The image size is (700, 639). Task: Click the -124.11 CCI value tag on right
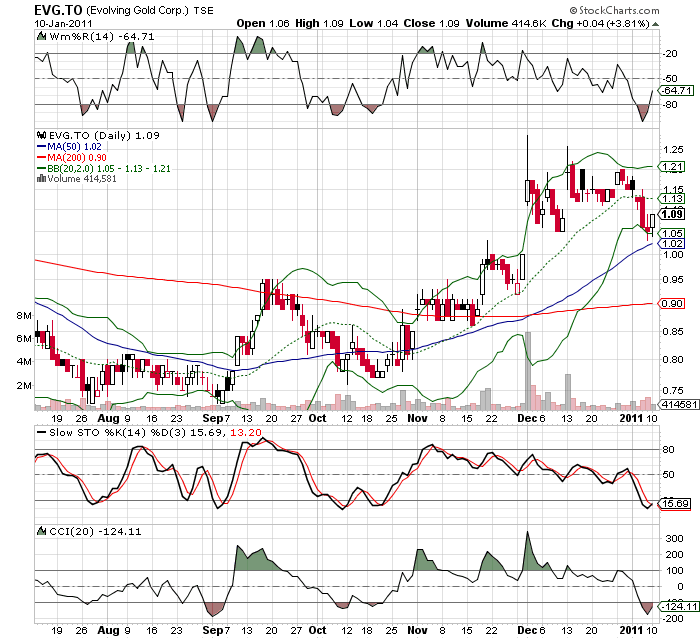click(679, 606)
